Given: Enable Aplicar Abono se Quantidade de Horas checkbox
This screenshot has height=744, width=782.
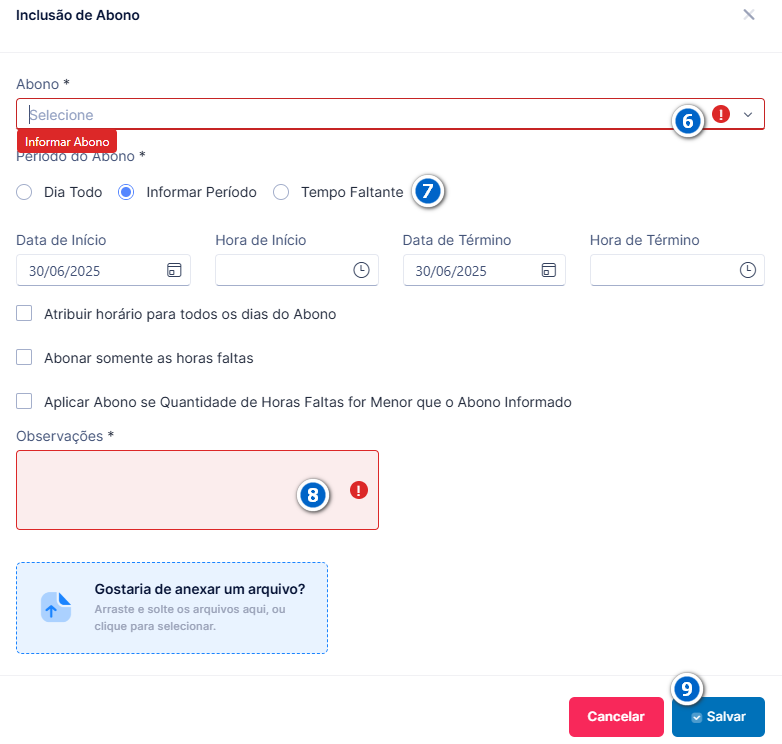Looking at the screenshot, I should 24,401.
